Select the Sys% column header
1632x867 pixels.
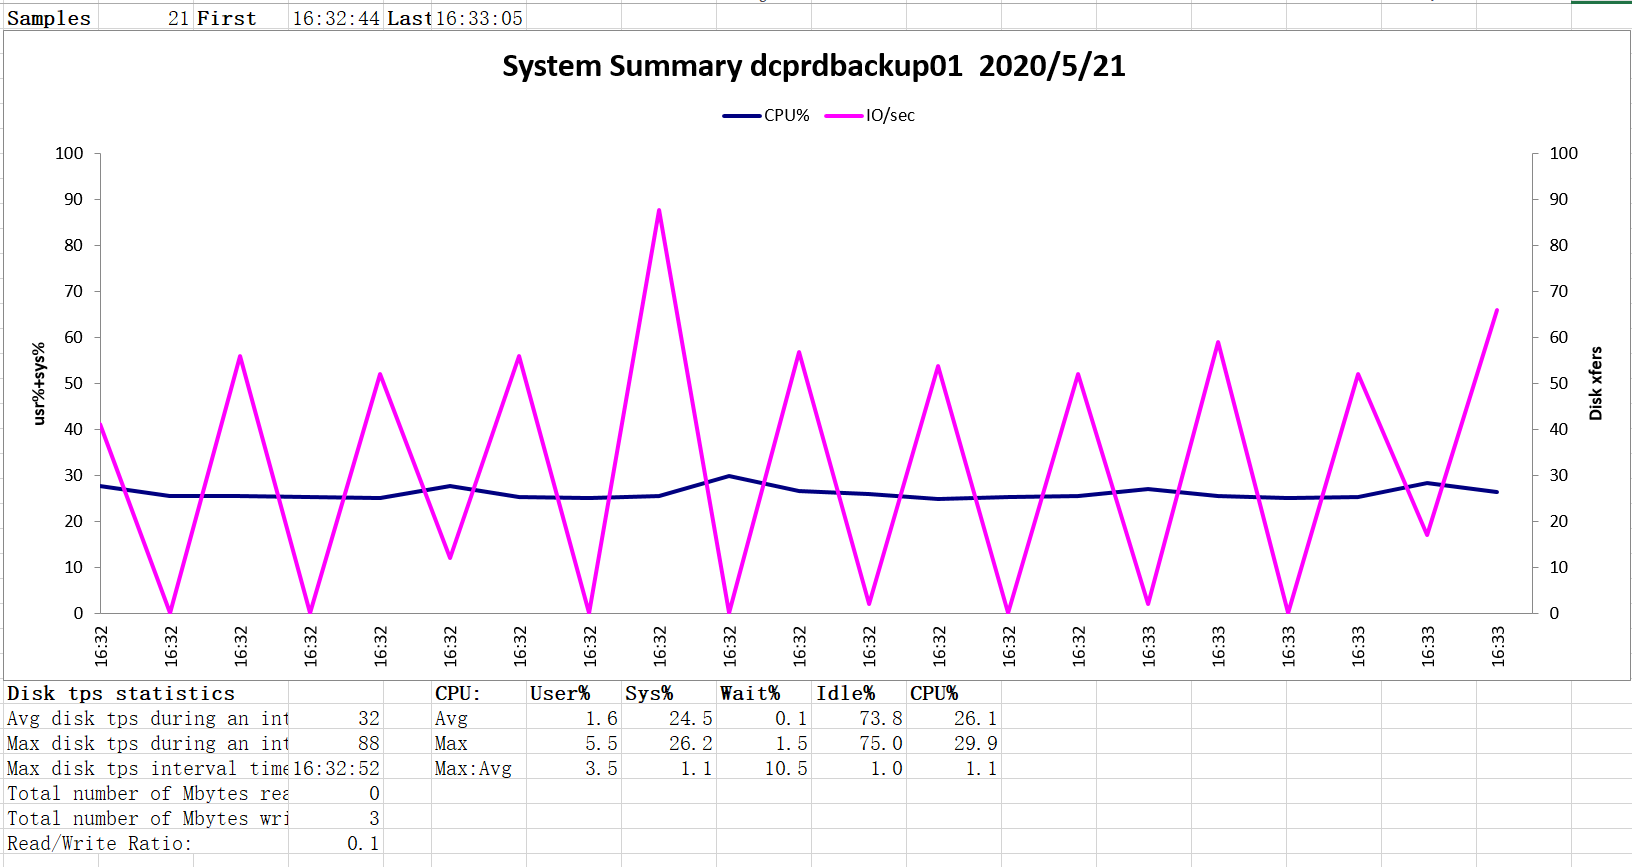669,693
